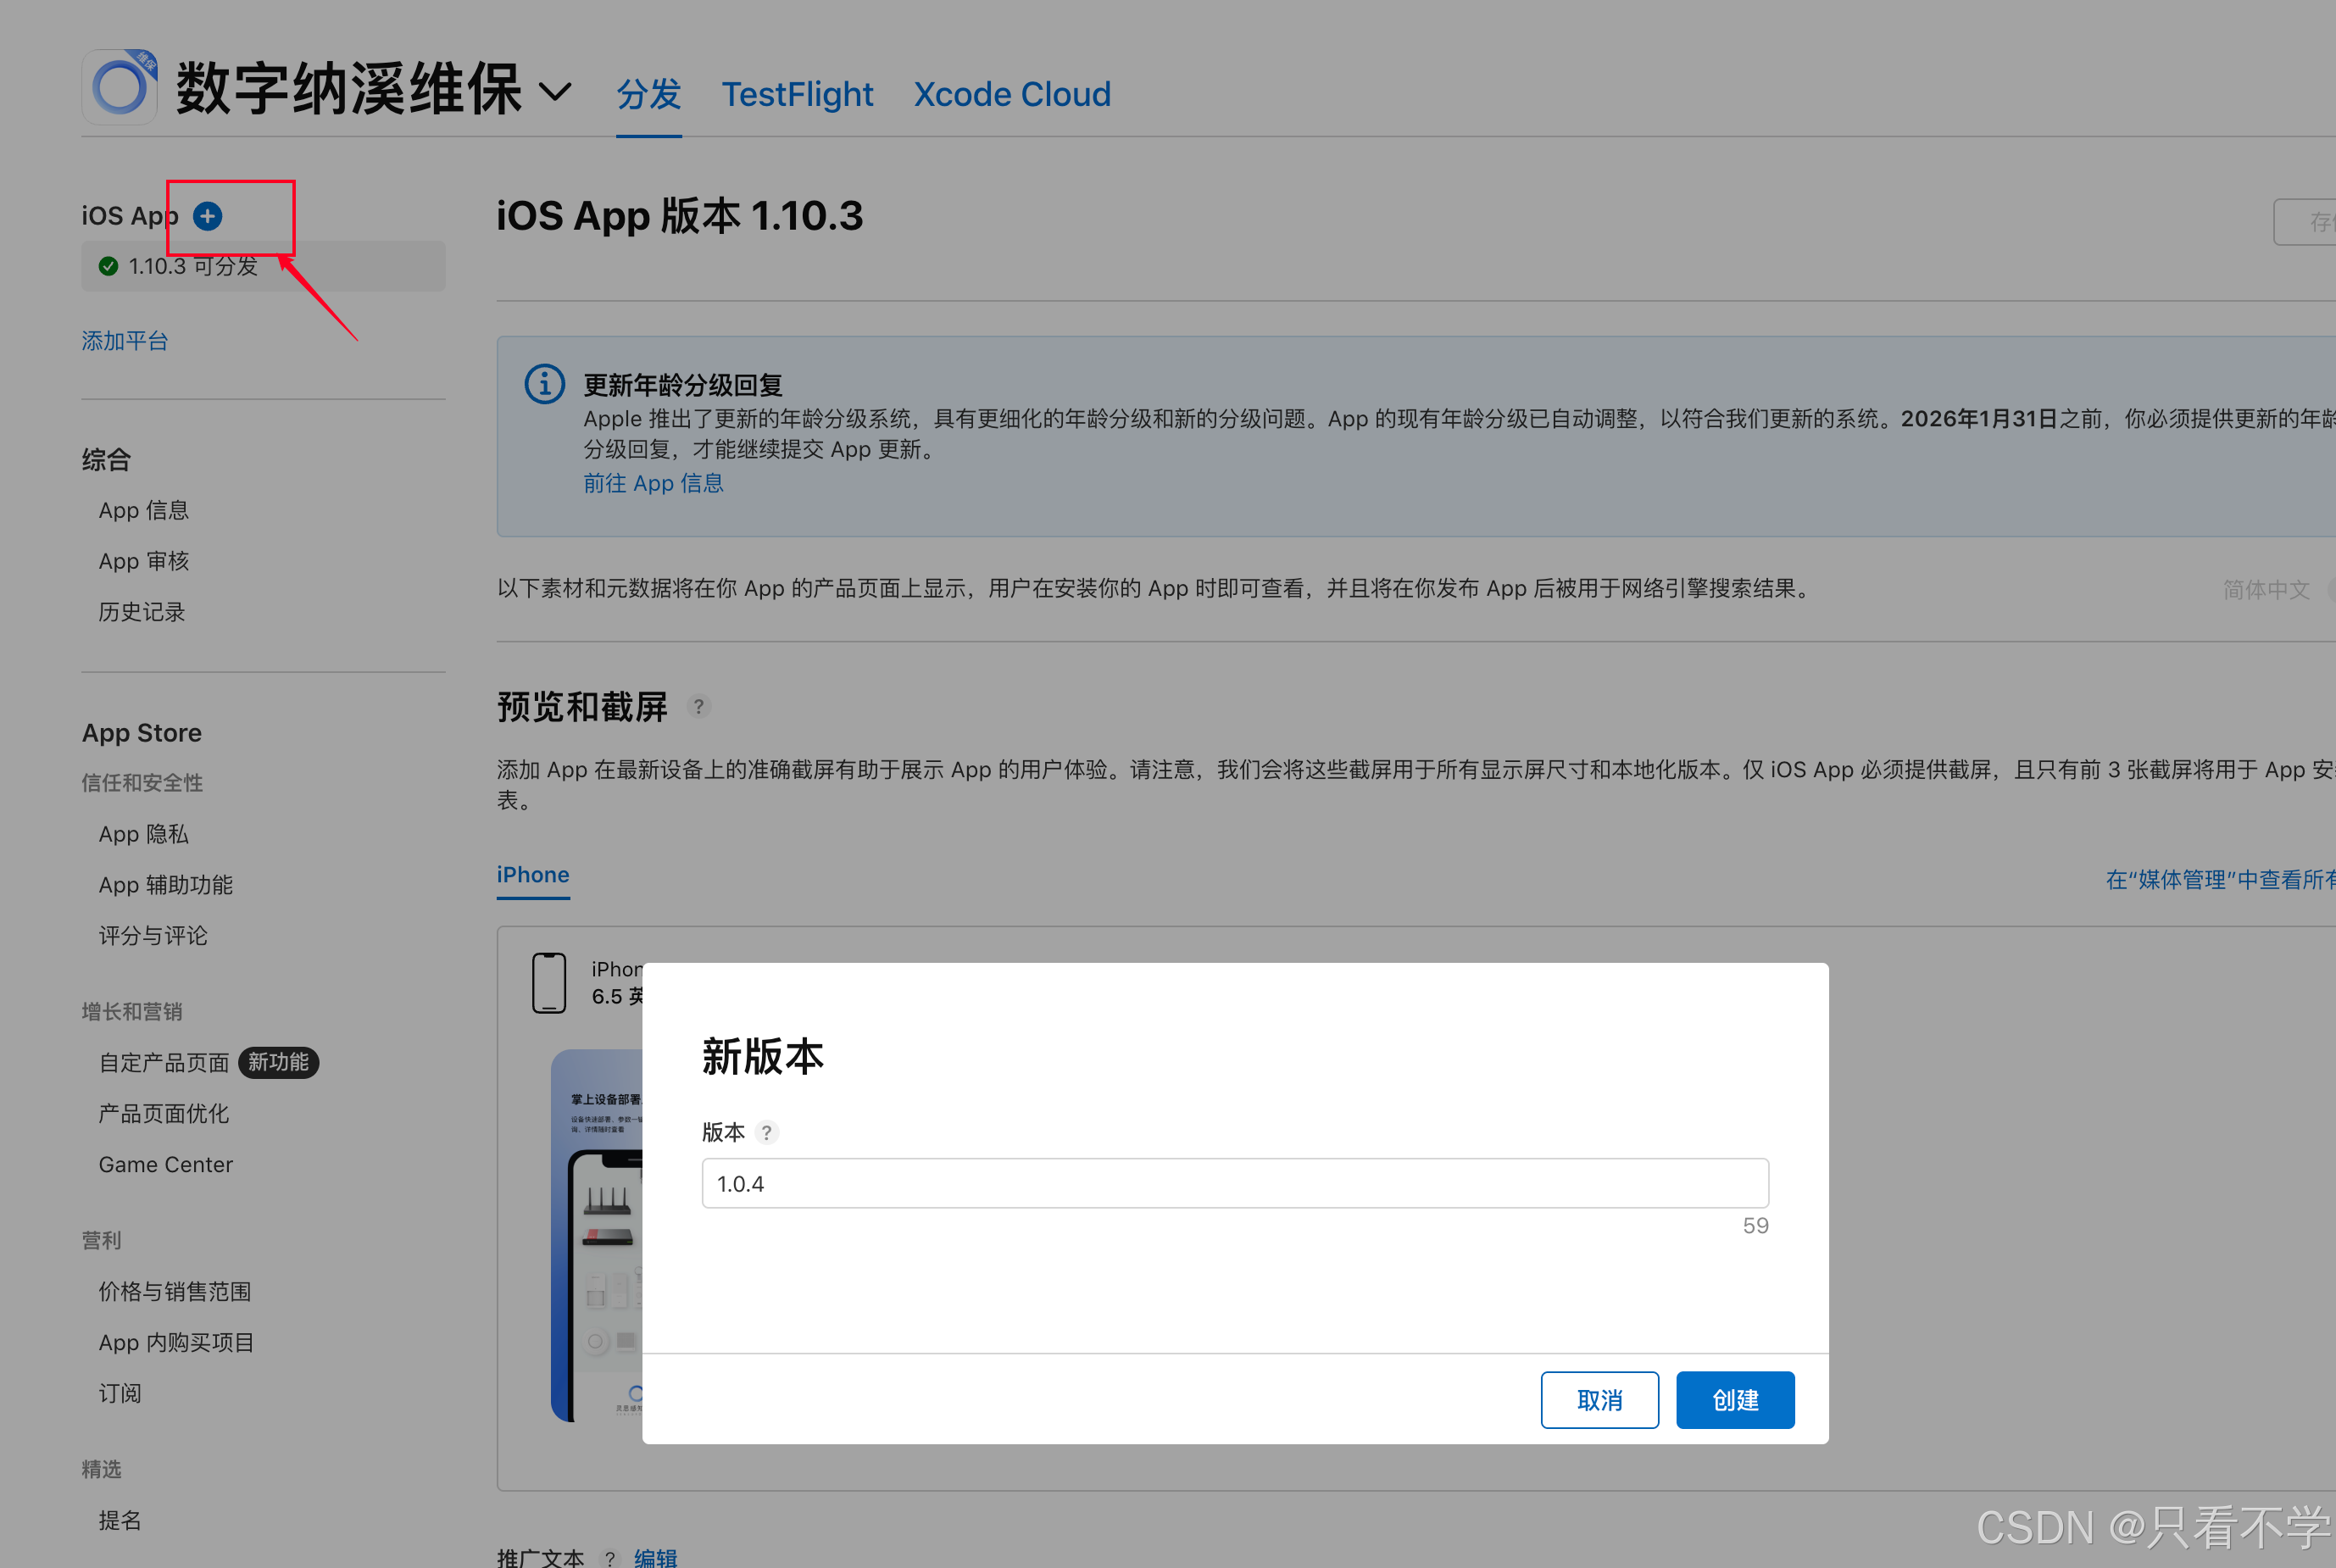The width and height of the screenshot is (2336, 1568).
Task: Click the plus icon next to iOS App
Action: [x=208, y=216]
